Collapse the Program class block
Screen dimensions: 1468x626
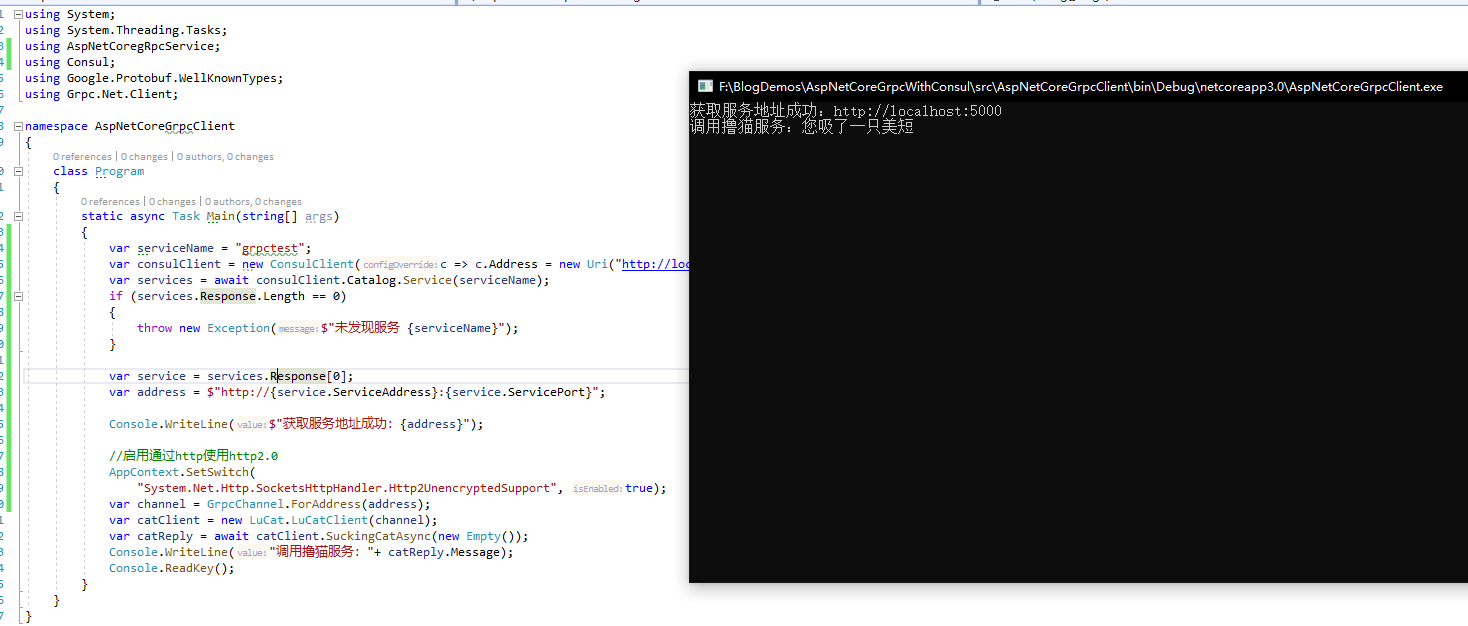(18, 171)
